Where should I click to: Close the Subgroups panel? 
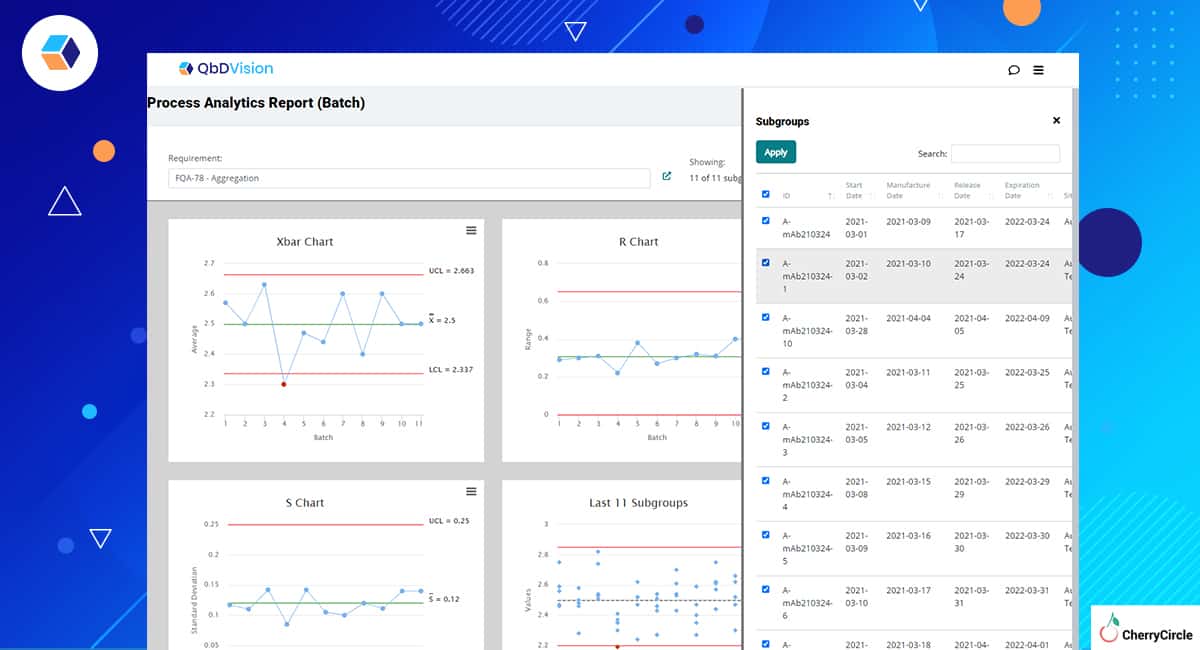(x=1056, y=120)
